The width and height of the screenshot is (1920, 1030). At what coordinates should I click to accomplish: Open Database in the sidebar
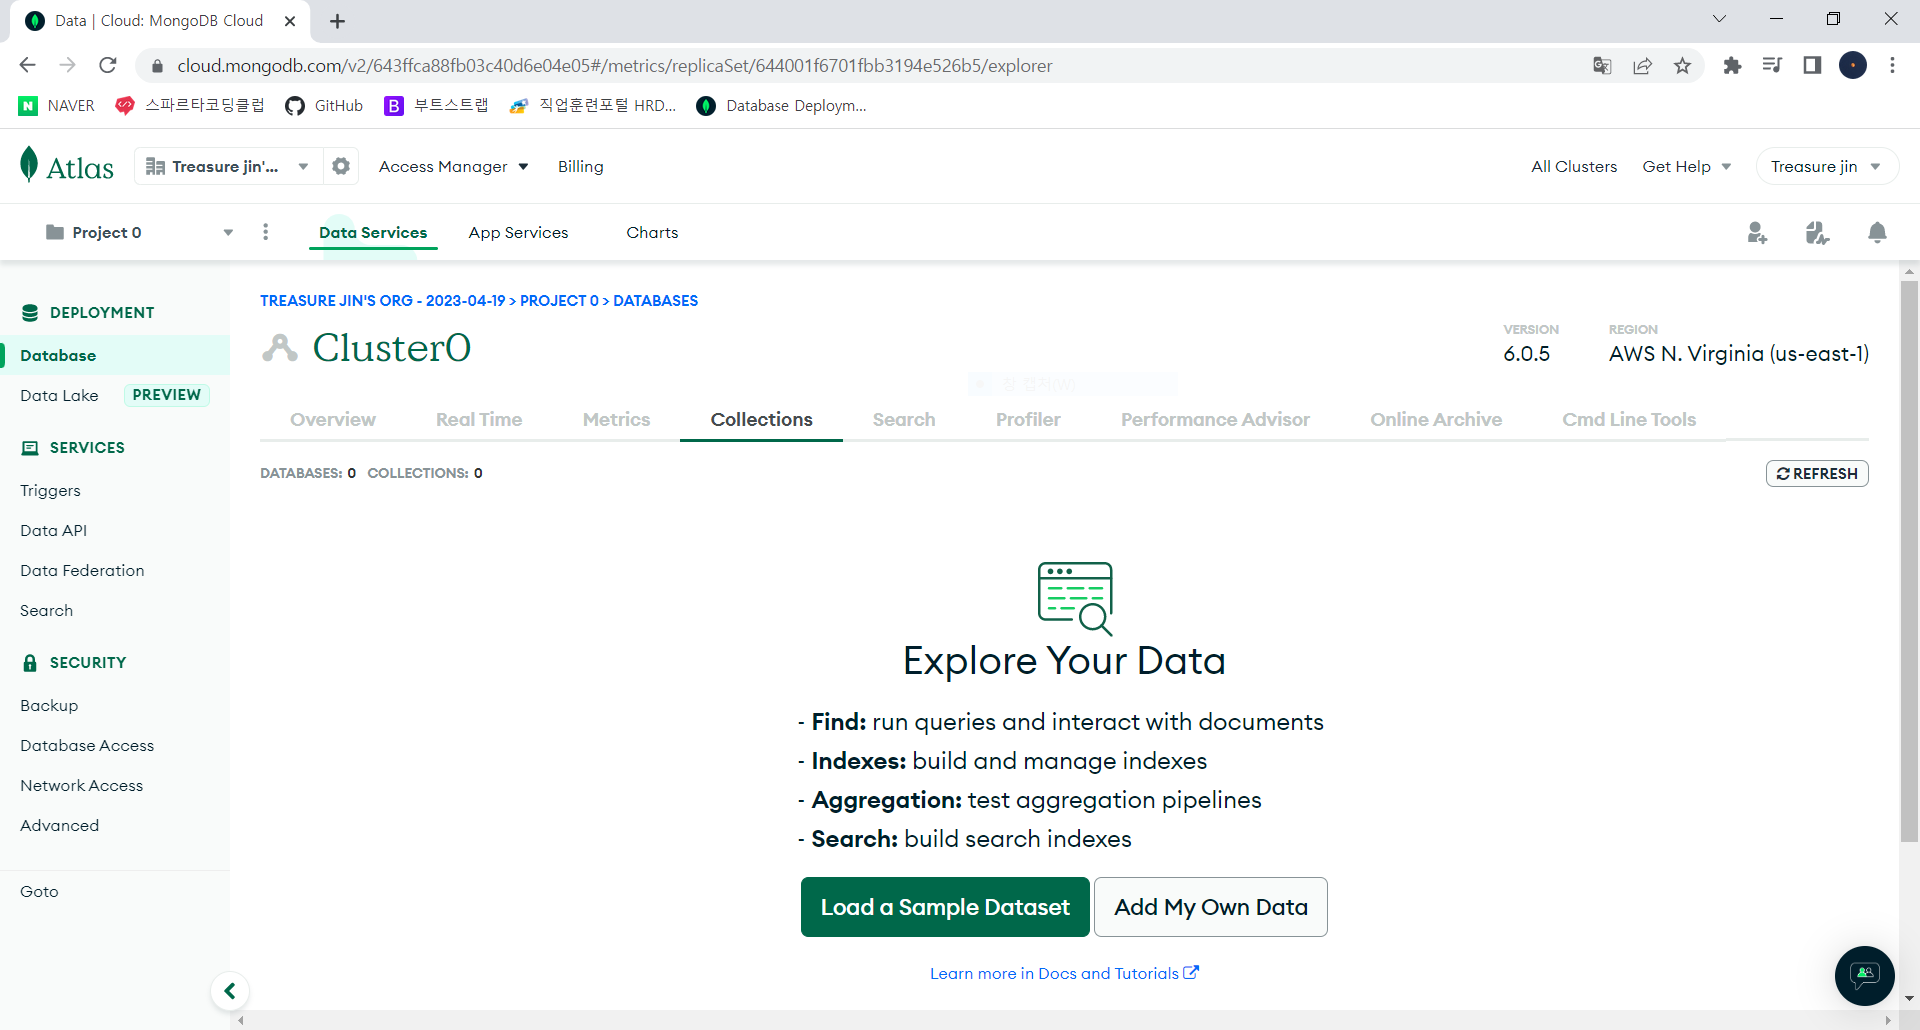click(x=115, y=355)
